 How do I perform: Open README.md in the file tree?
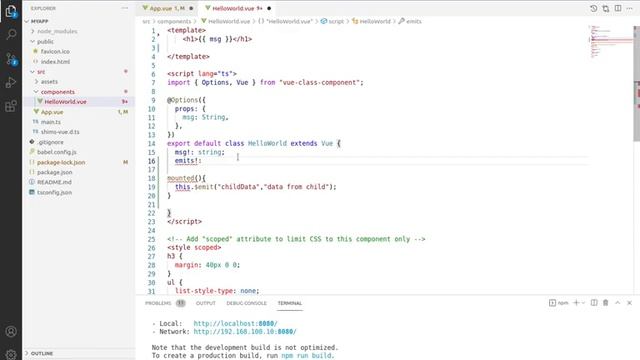click(54, 182)
